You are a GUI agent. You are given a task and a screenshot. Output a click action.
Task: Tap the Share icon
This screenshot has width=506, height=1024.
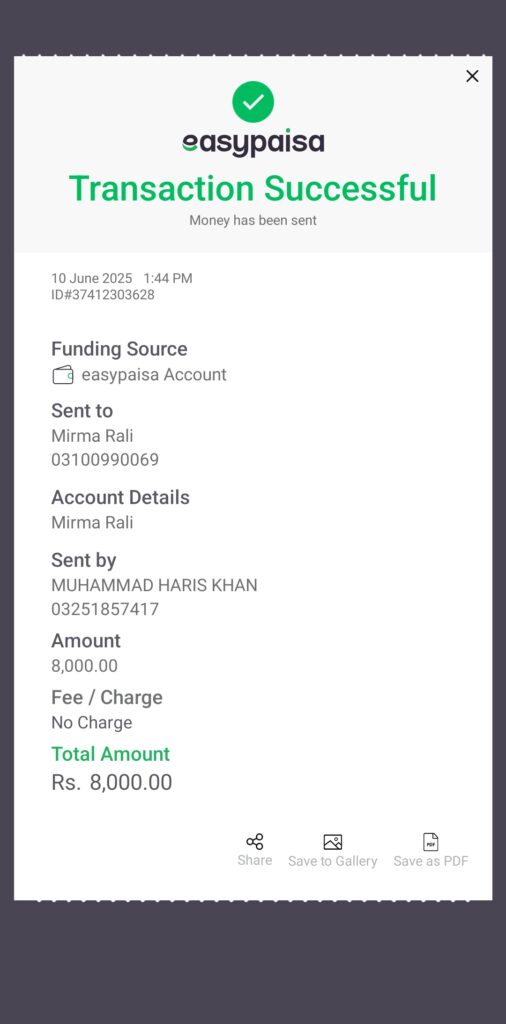[x=255, y=842]
